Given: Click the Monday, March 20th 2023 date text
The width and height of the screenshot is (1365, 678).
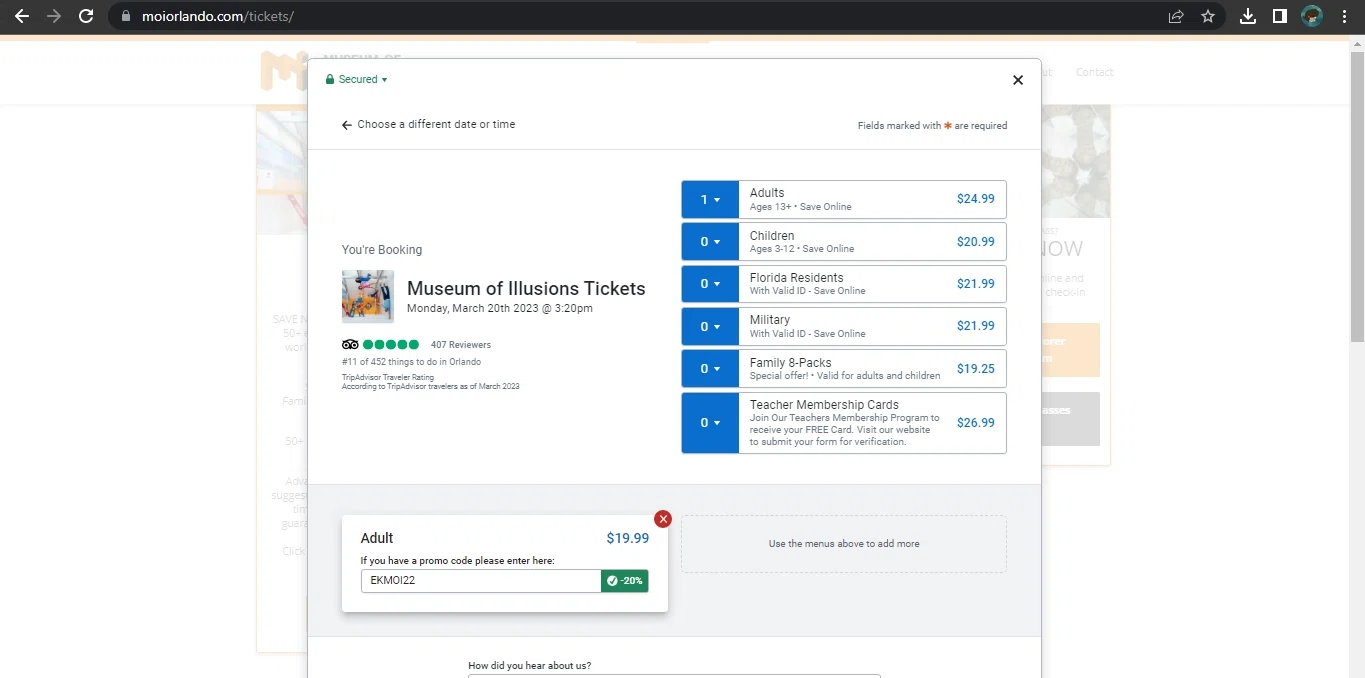Looking at the screenshot, I should pyautogui.click(x=500, y=308).
